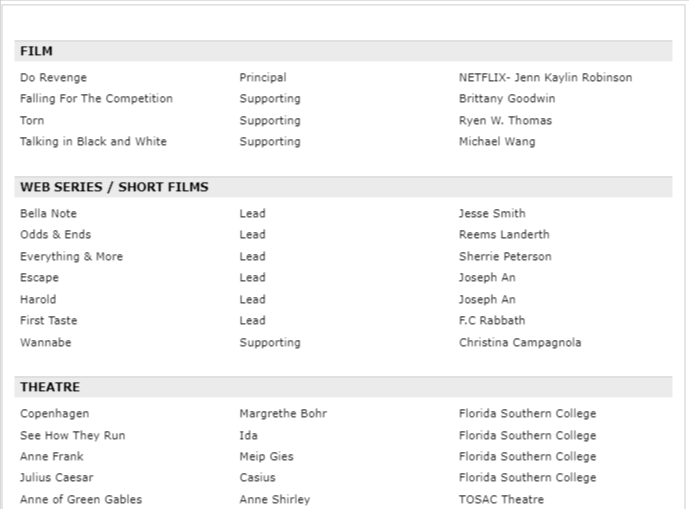The image size is (689, 509).
Task: Click the THEATRE section header
Action: click(x=50, y=387)
